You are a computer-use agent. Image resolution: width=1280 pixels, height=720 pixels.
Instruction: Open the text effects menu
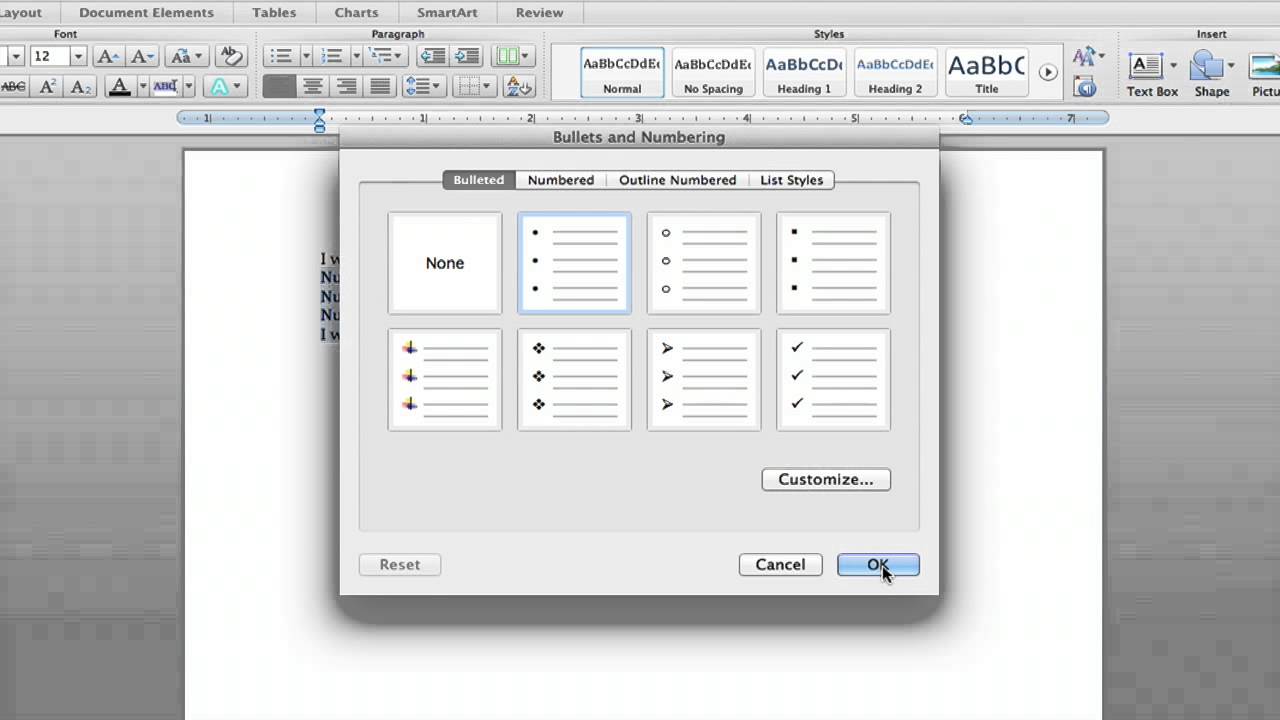[x=225, y=87]
